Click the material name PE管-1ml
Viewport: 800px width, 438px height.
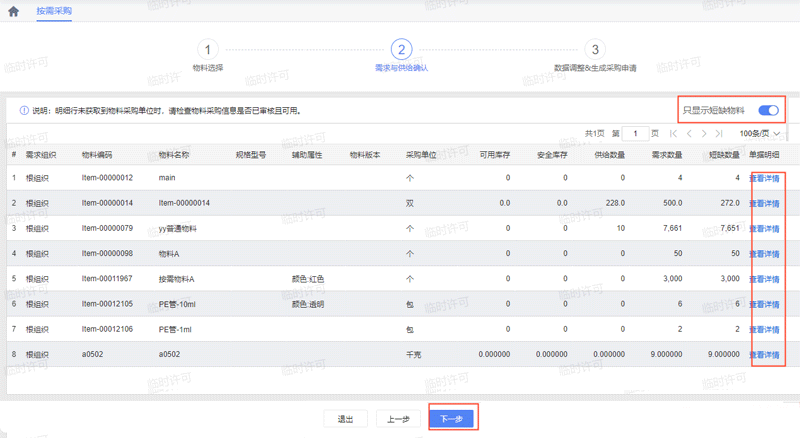coord(175,330)
